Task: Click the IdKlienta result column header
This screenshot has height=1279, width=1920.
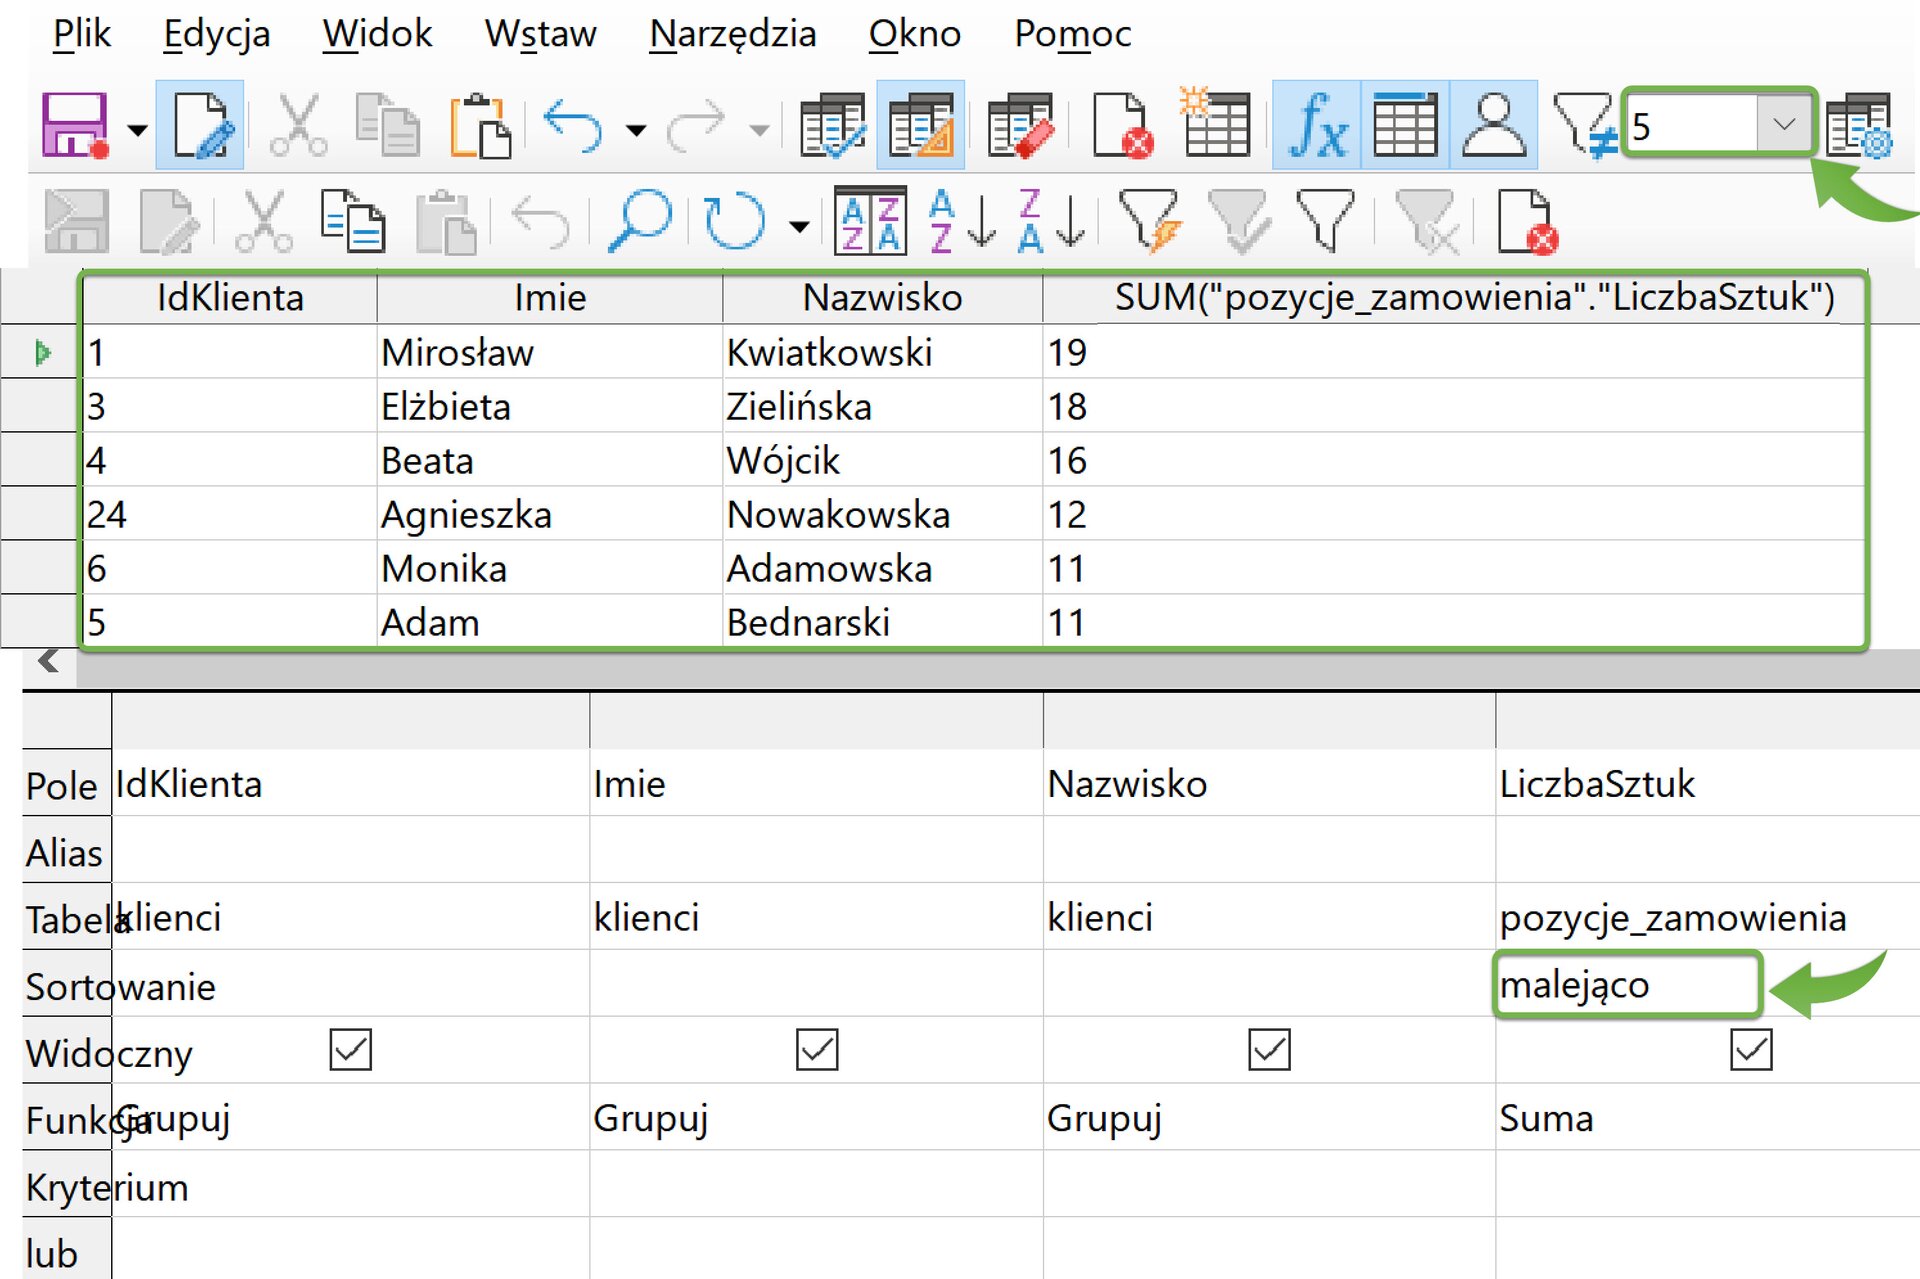Action: (230, 297)
